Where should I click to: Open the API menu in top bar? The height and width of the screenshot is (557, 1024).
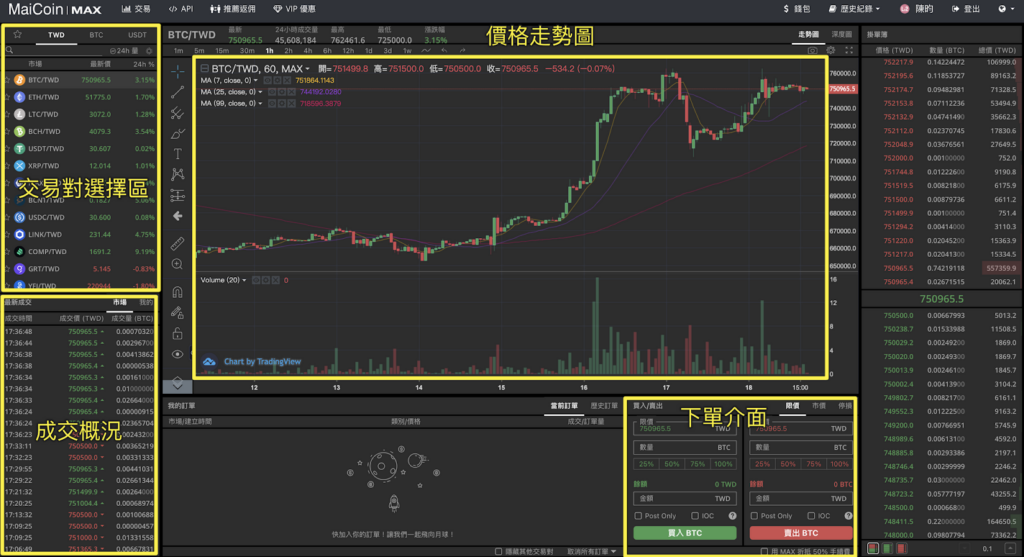pyautogui.click(x=181, y=9)
